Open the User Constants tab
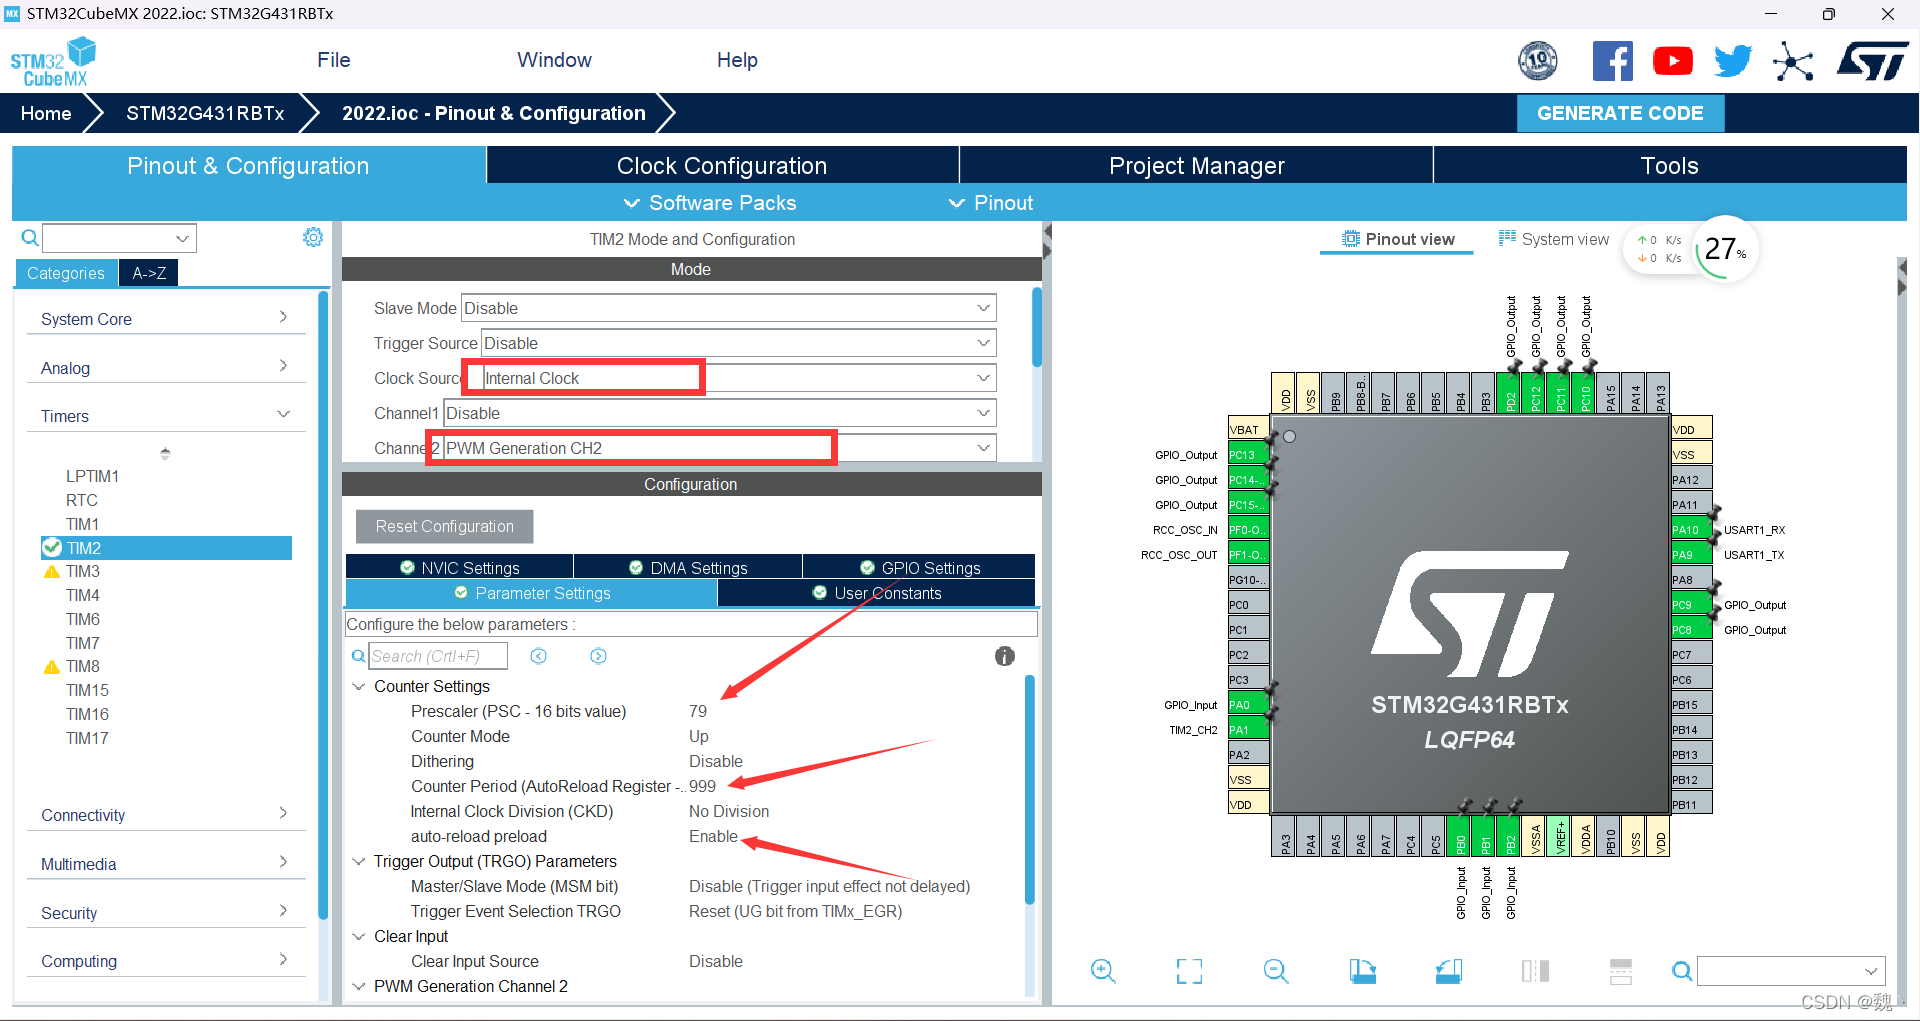Viewport: 1920px width, 1021px height. tap(877, 593)
